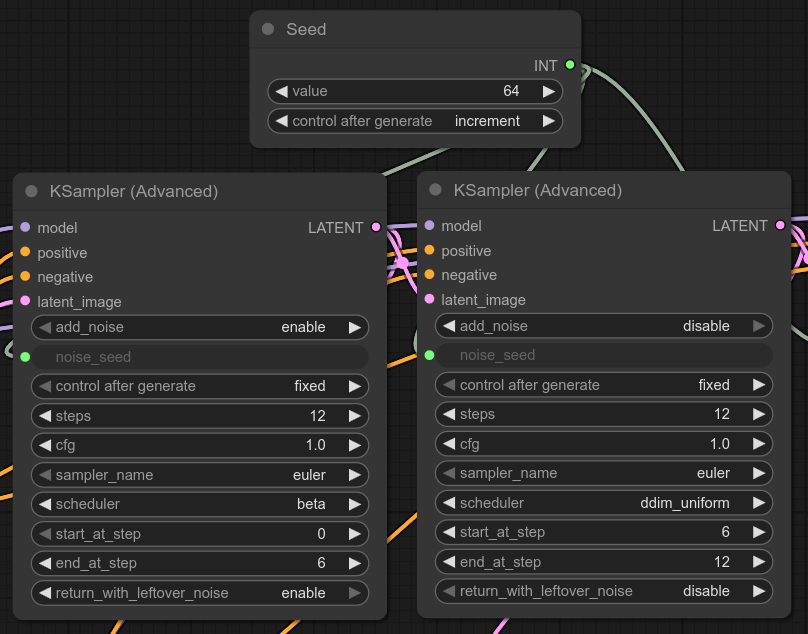
Task: Click left KSampler's latent_image input port
Action: 25,301
